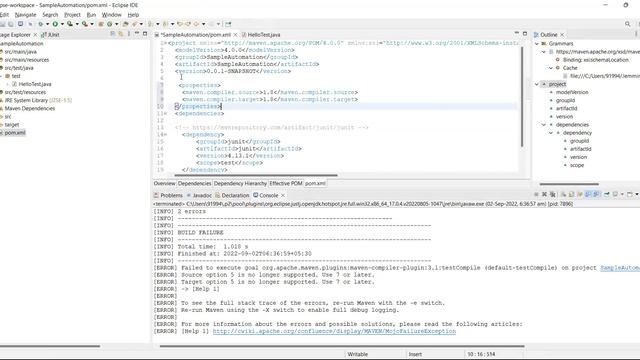Viewport: 640px width, 360px height.
Task: Toggle Show Console on Standard Error change
Action: point(596,195)
